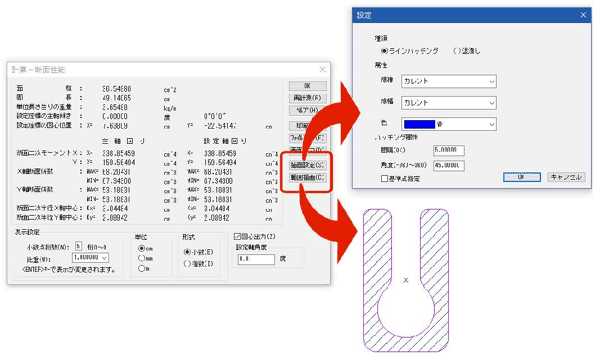Click the ファイル(F) file output button

pyautogui.click(x=307, y=138)
